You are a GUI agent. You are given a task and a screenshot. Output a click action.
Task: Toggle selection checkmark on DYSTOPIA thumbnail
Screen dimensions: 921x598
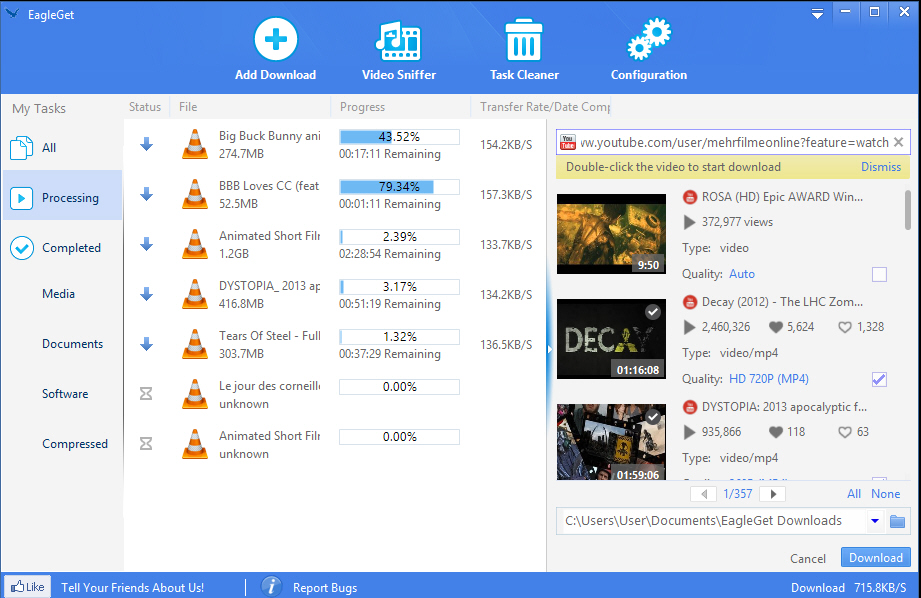[653, 416]
